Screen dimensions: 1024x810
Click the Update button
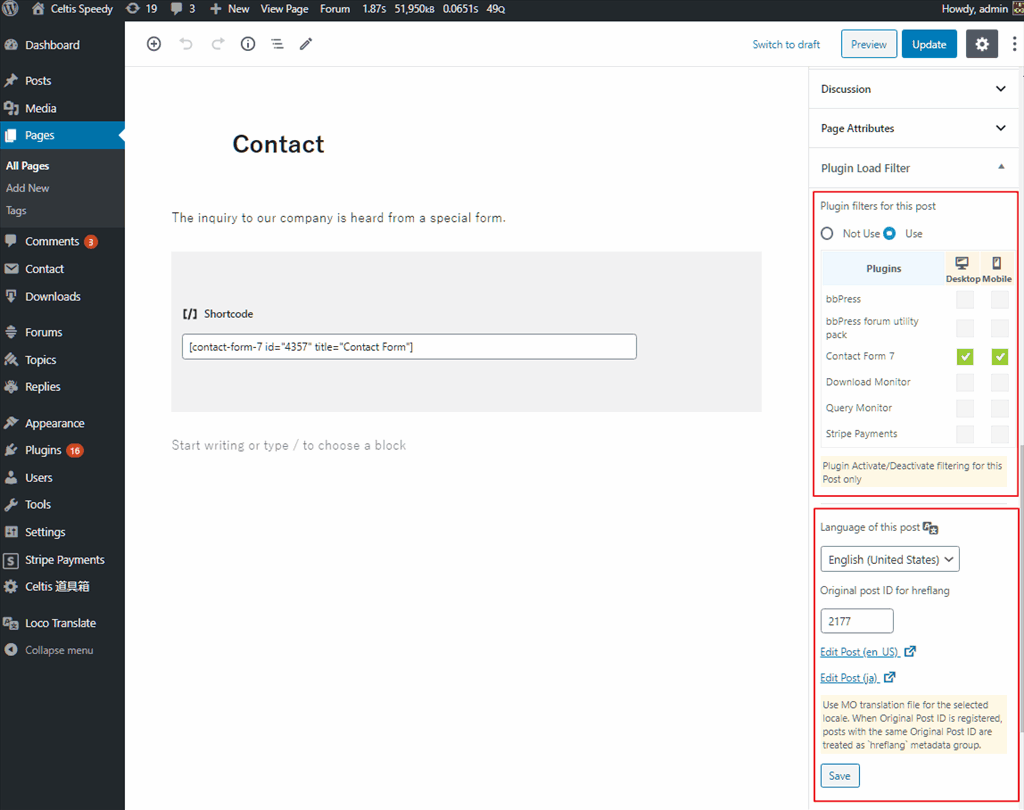click(929, 44)
